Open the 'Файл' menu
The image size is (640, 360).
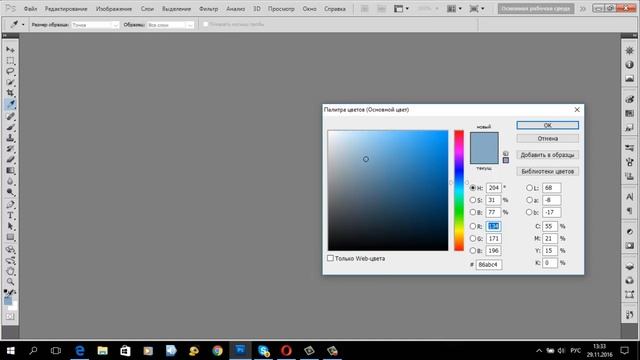pos(30,9)
